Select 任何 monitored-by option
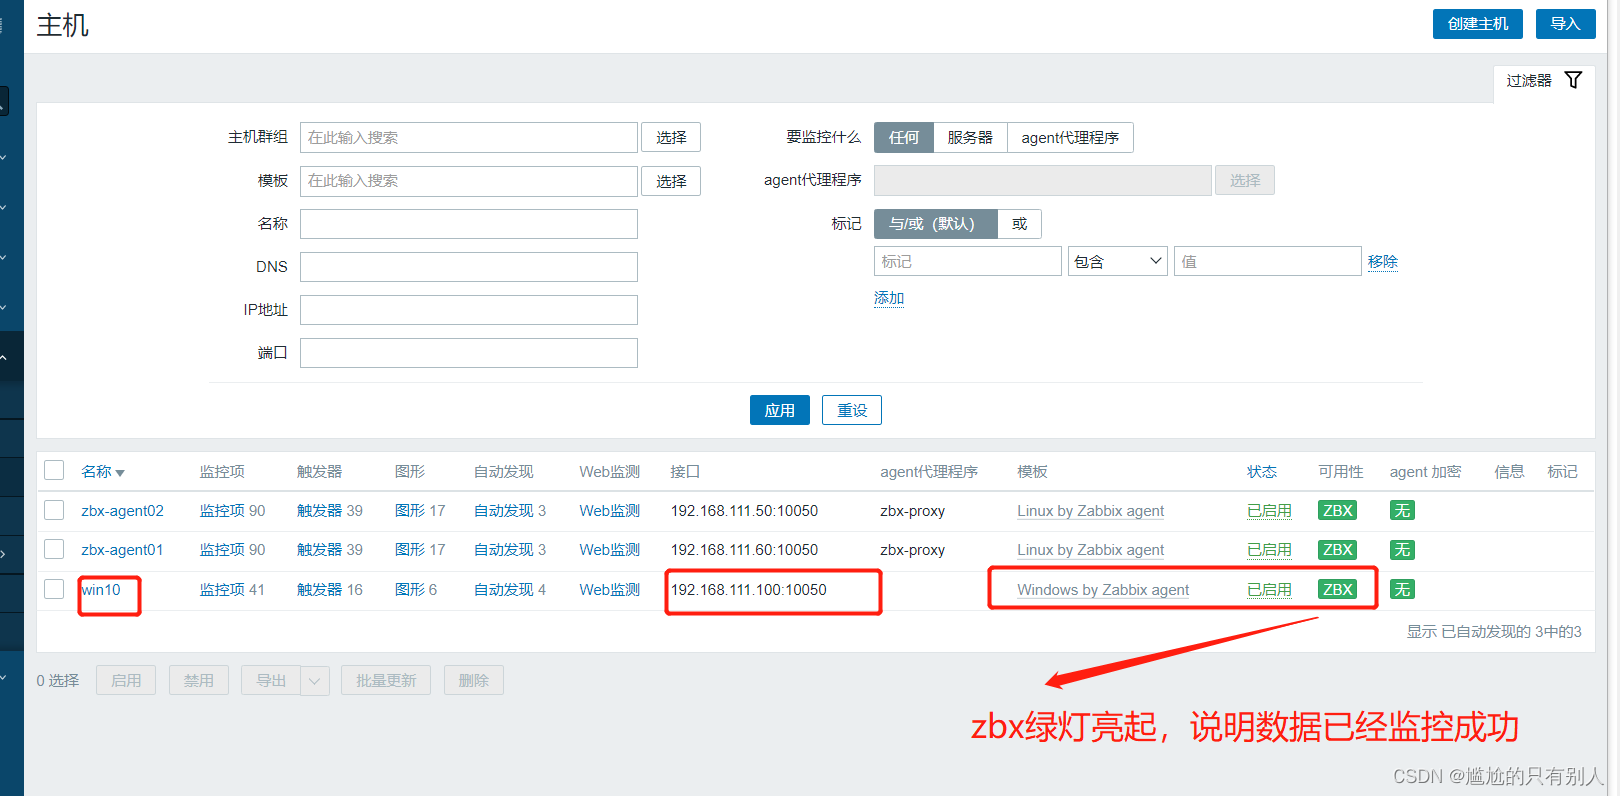 point(904,137)
